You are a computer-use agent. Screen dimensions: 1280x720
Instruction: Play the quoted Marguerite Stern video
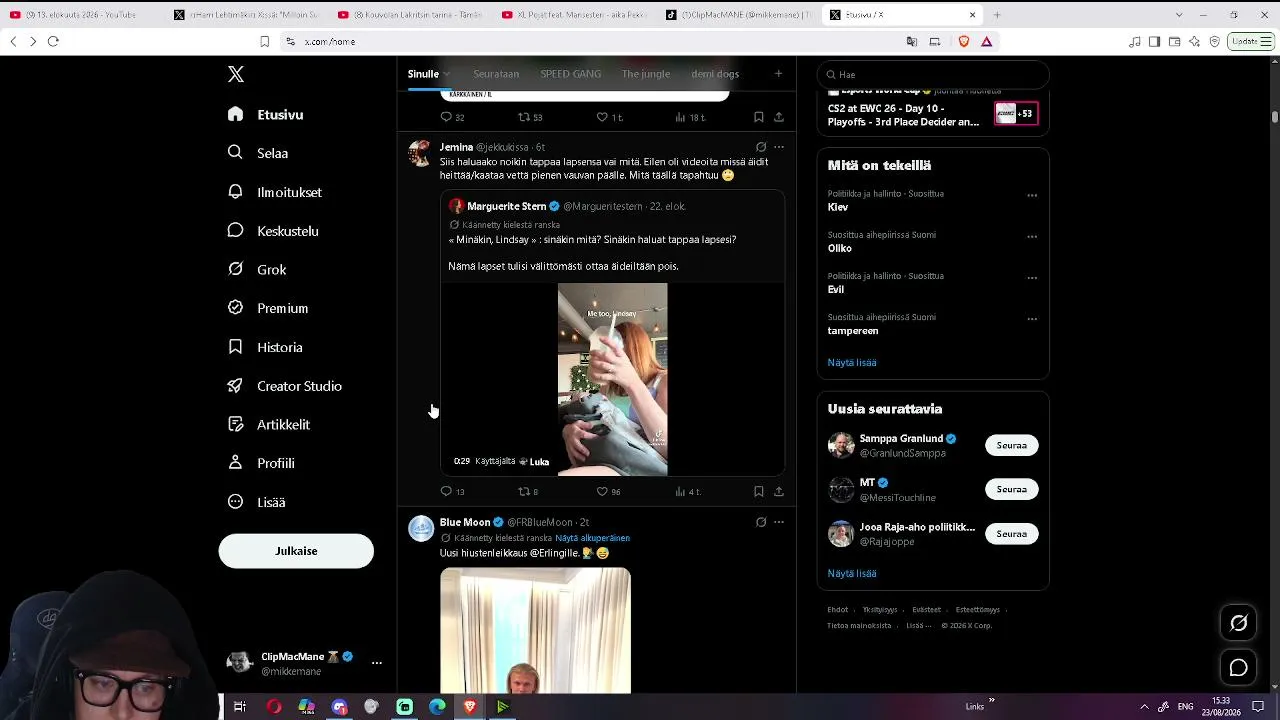click(612, 379)
